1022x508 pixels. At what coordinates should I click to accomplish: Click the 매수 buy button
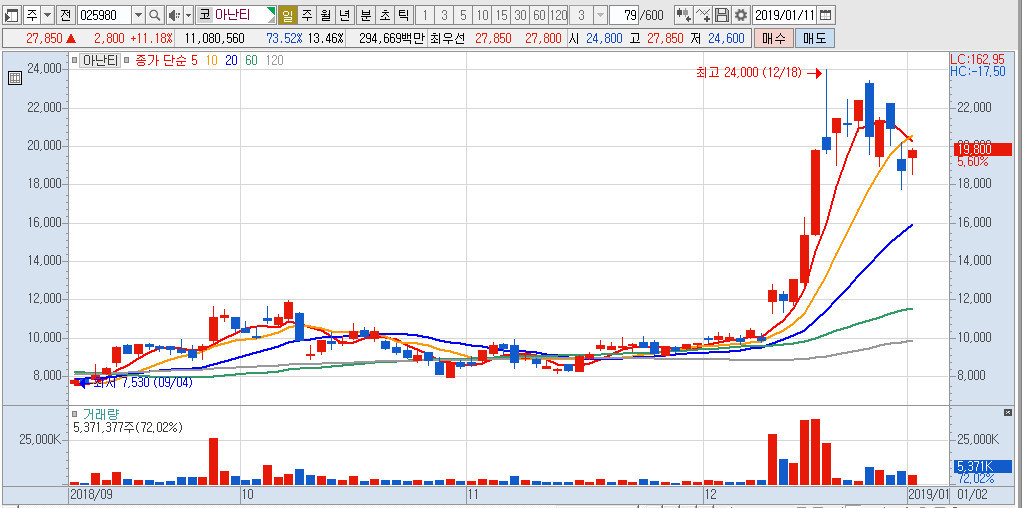[774, 38]
